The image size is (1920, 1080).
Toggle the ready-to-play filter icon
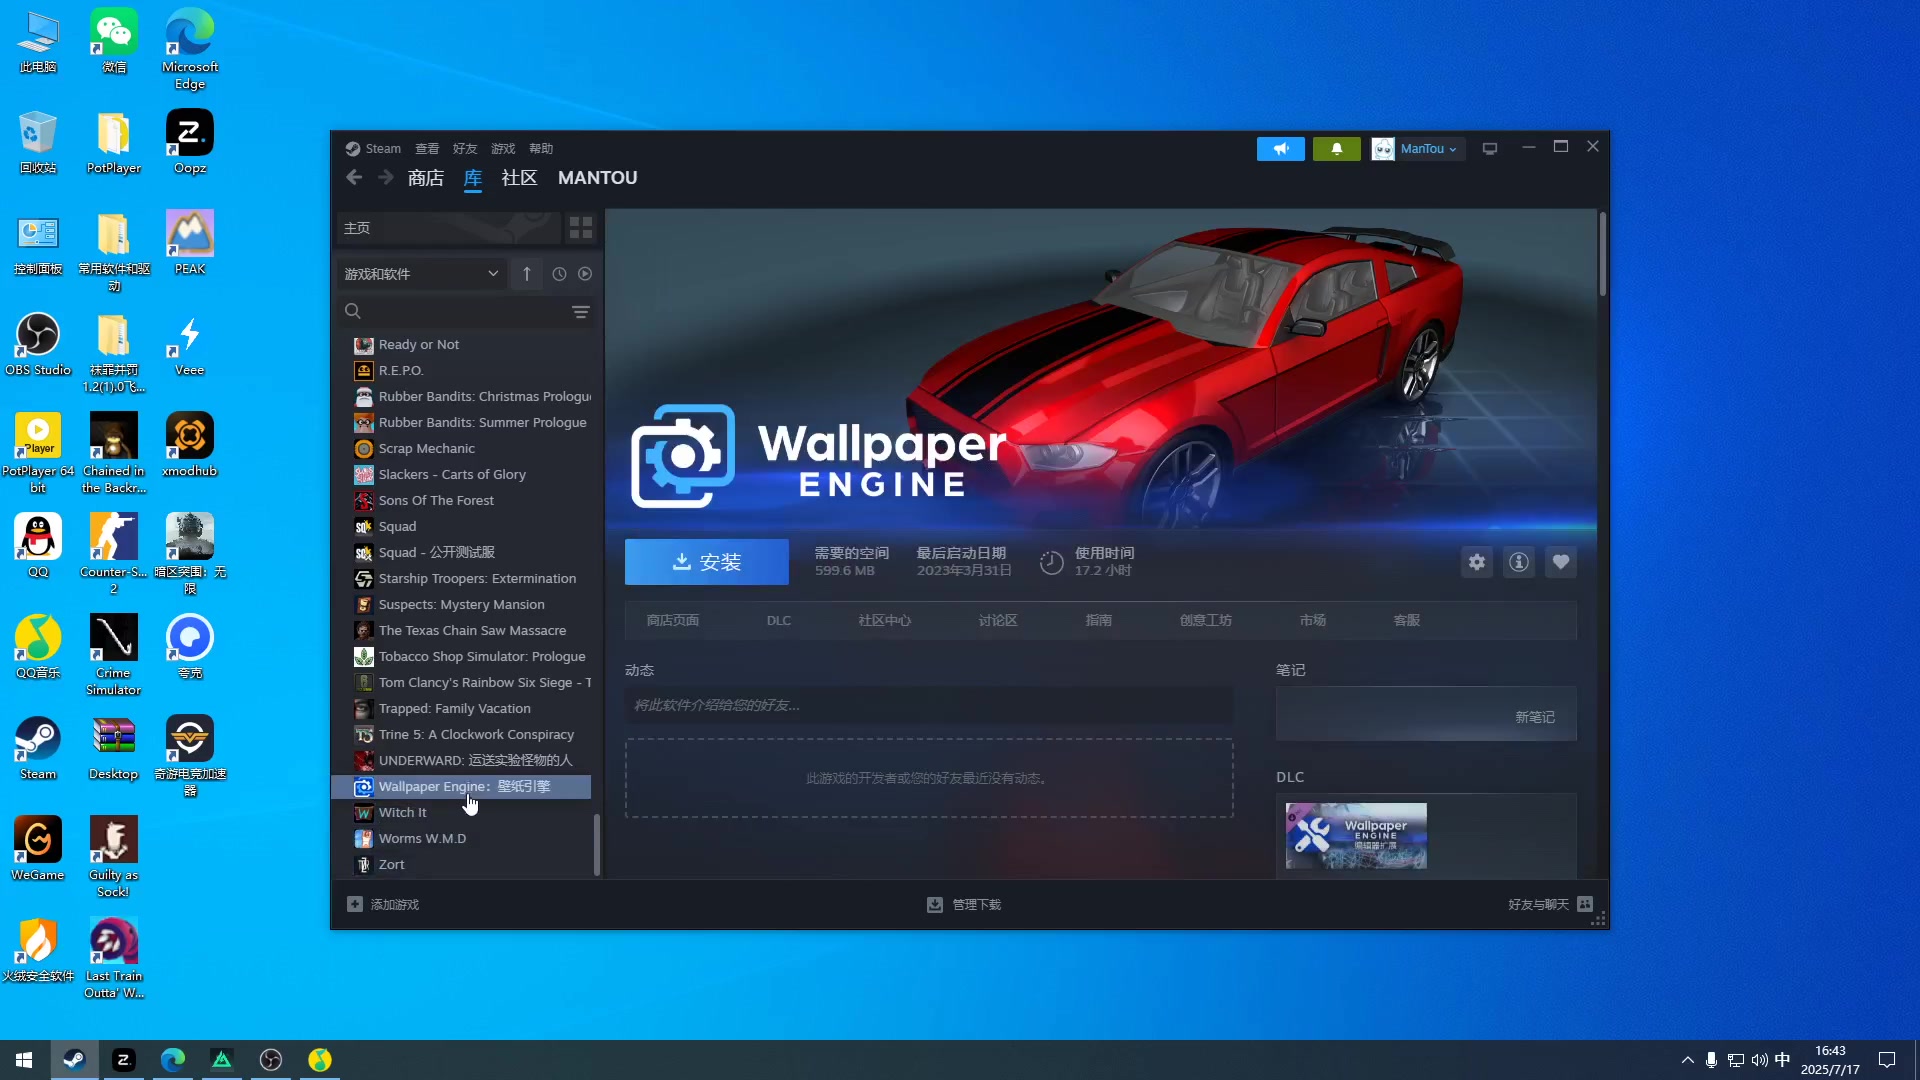[585, 274]
